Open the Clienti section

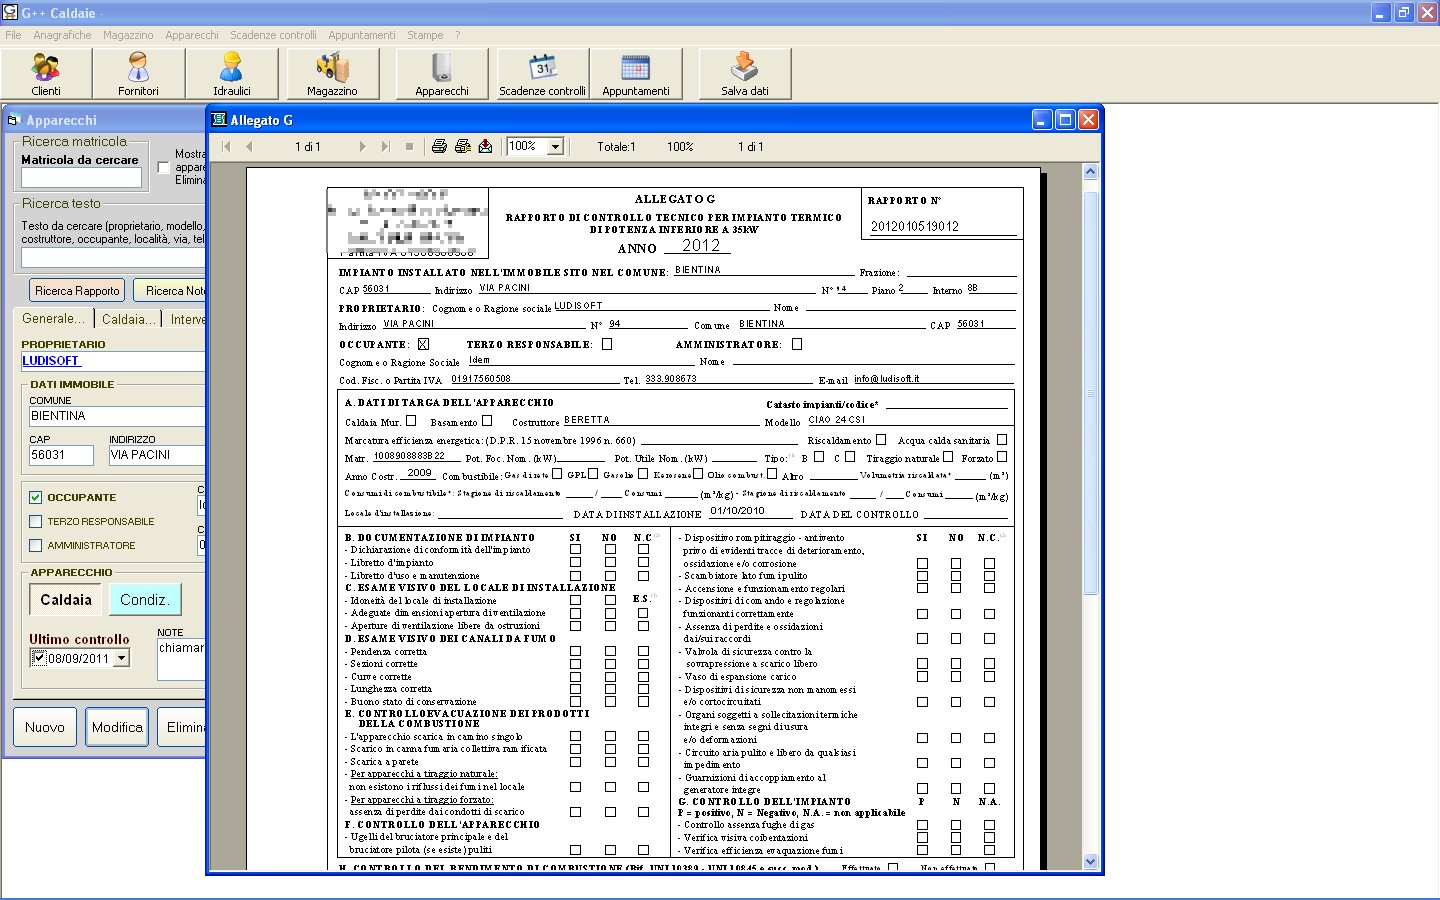pos(46,74)
